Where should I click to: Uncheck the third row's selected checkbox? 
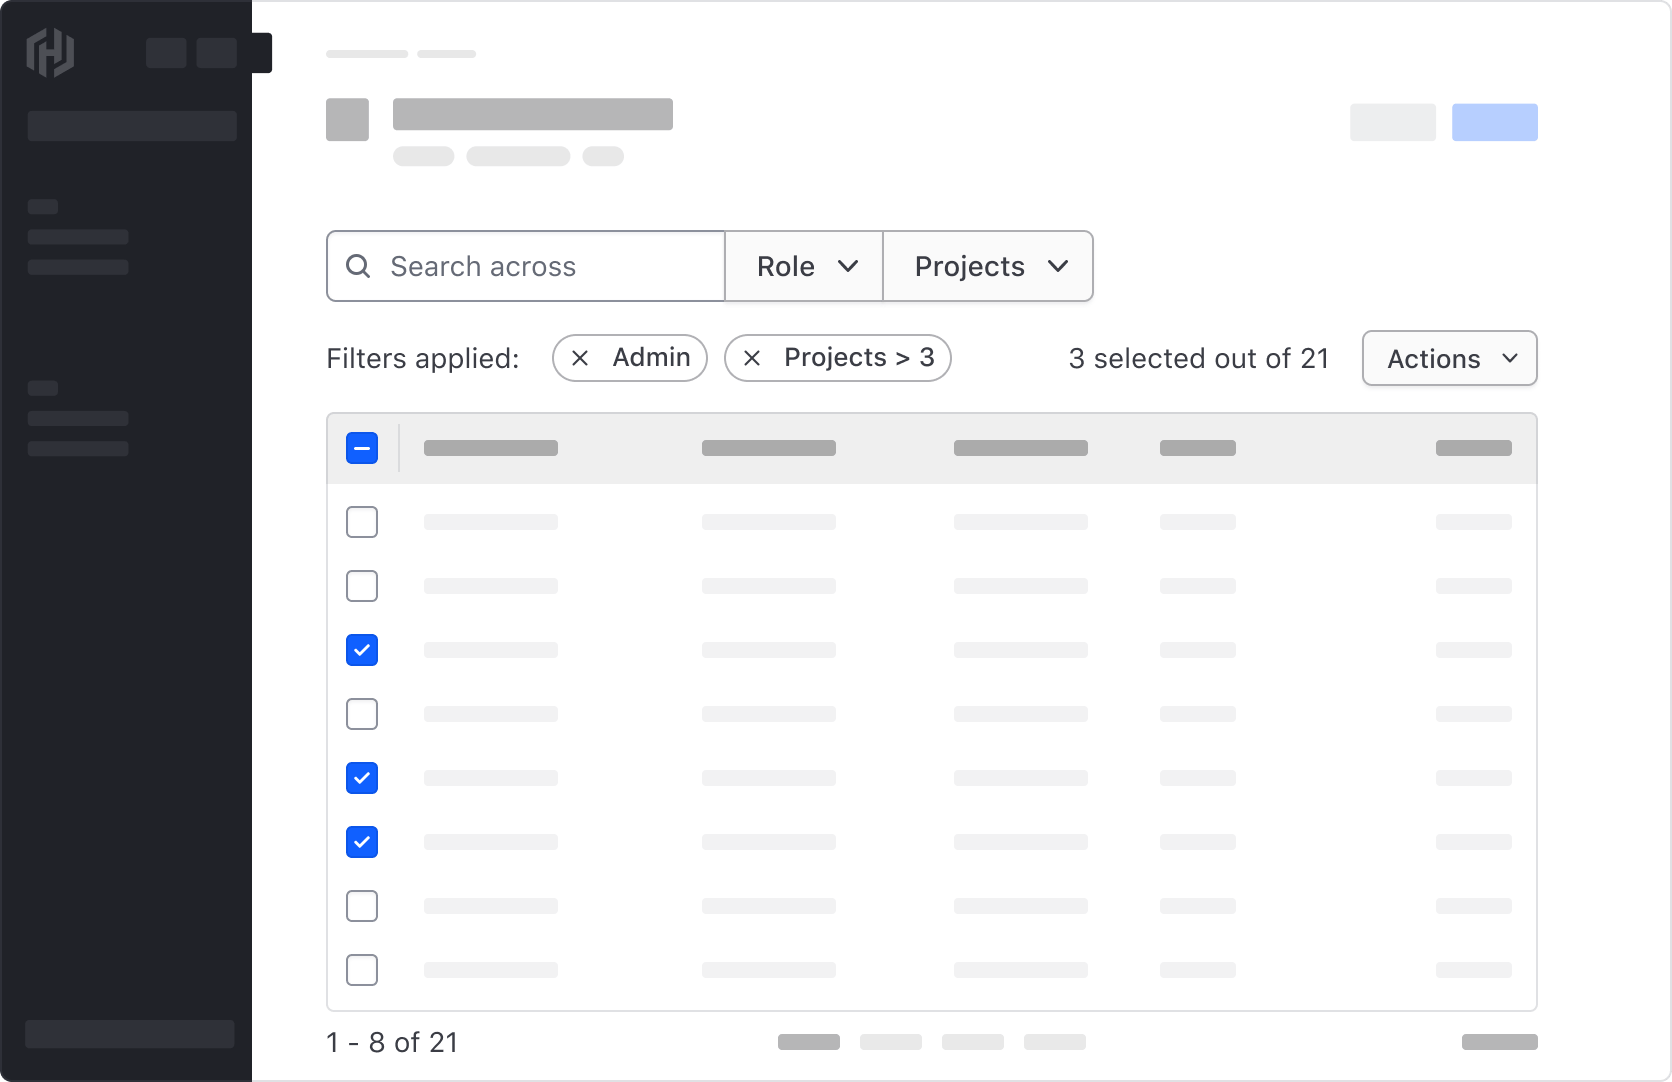pyautogui.click(x=362, y=650)
